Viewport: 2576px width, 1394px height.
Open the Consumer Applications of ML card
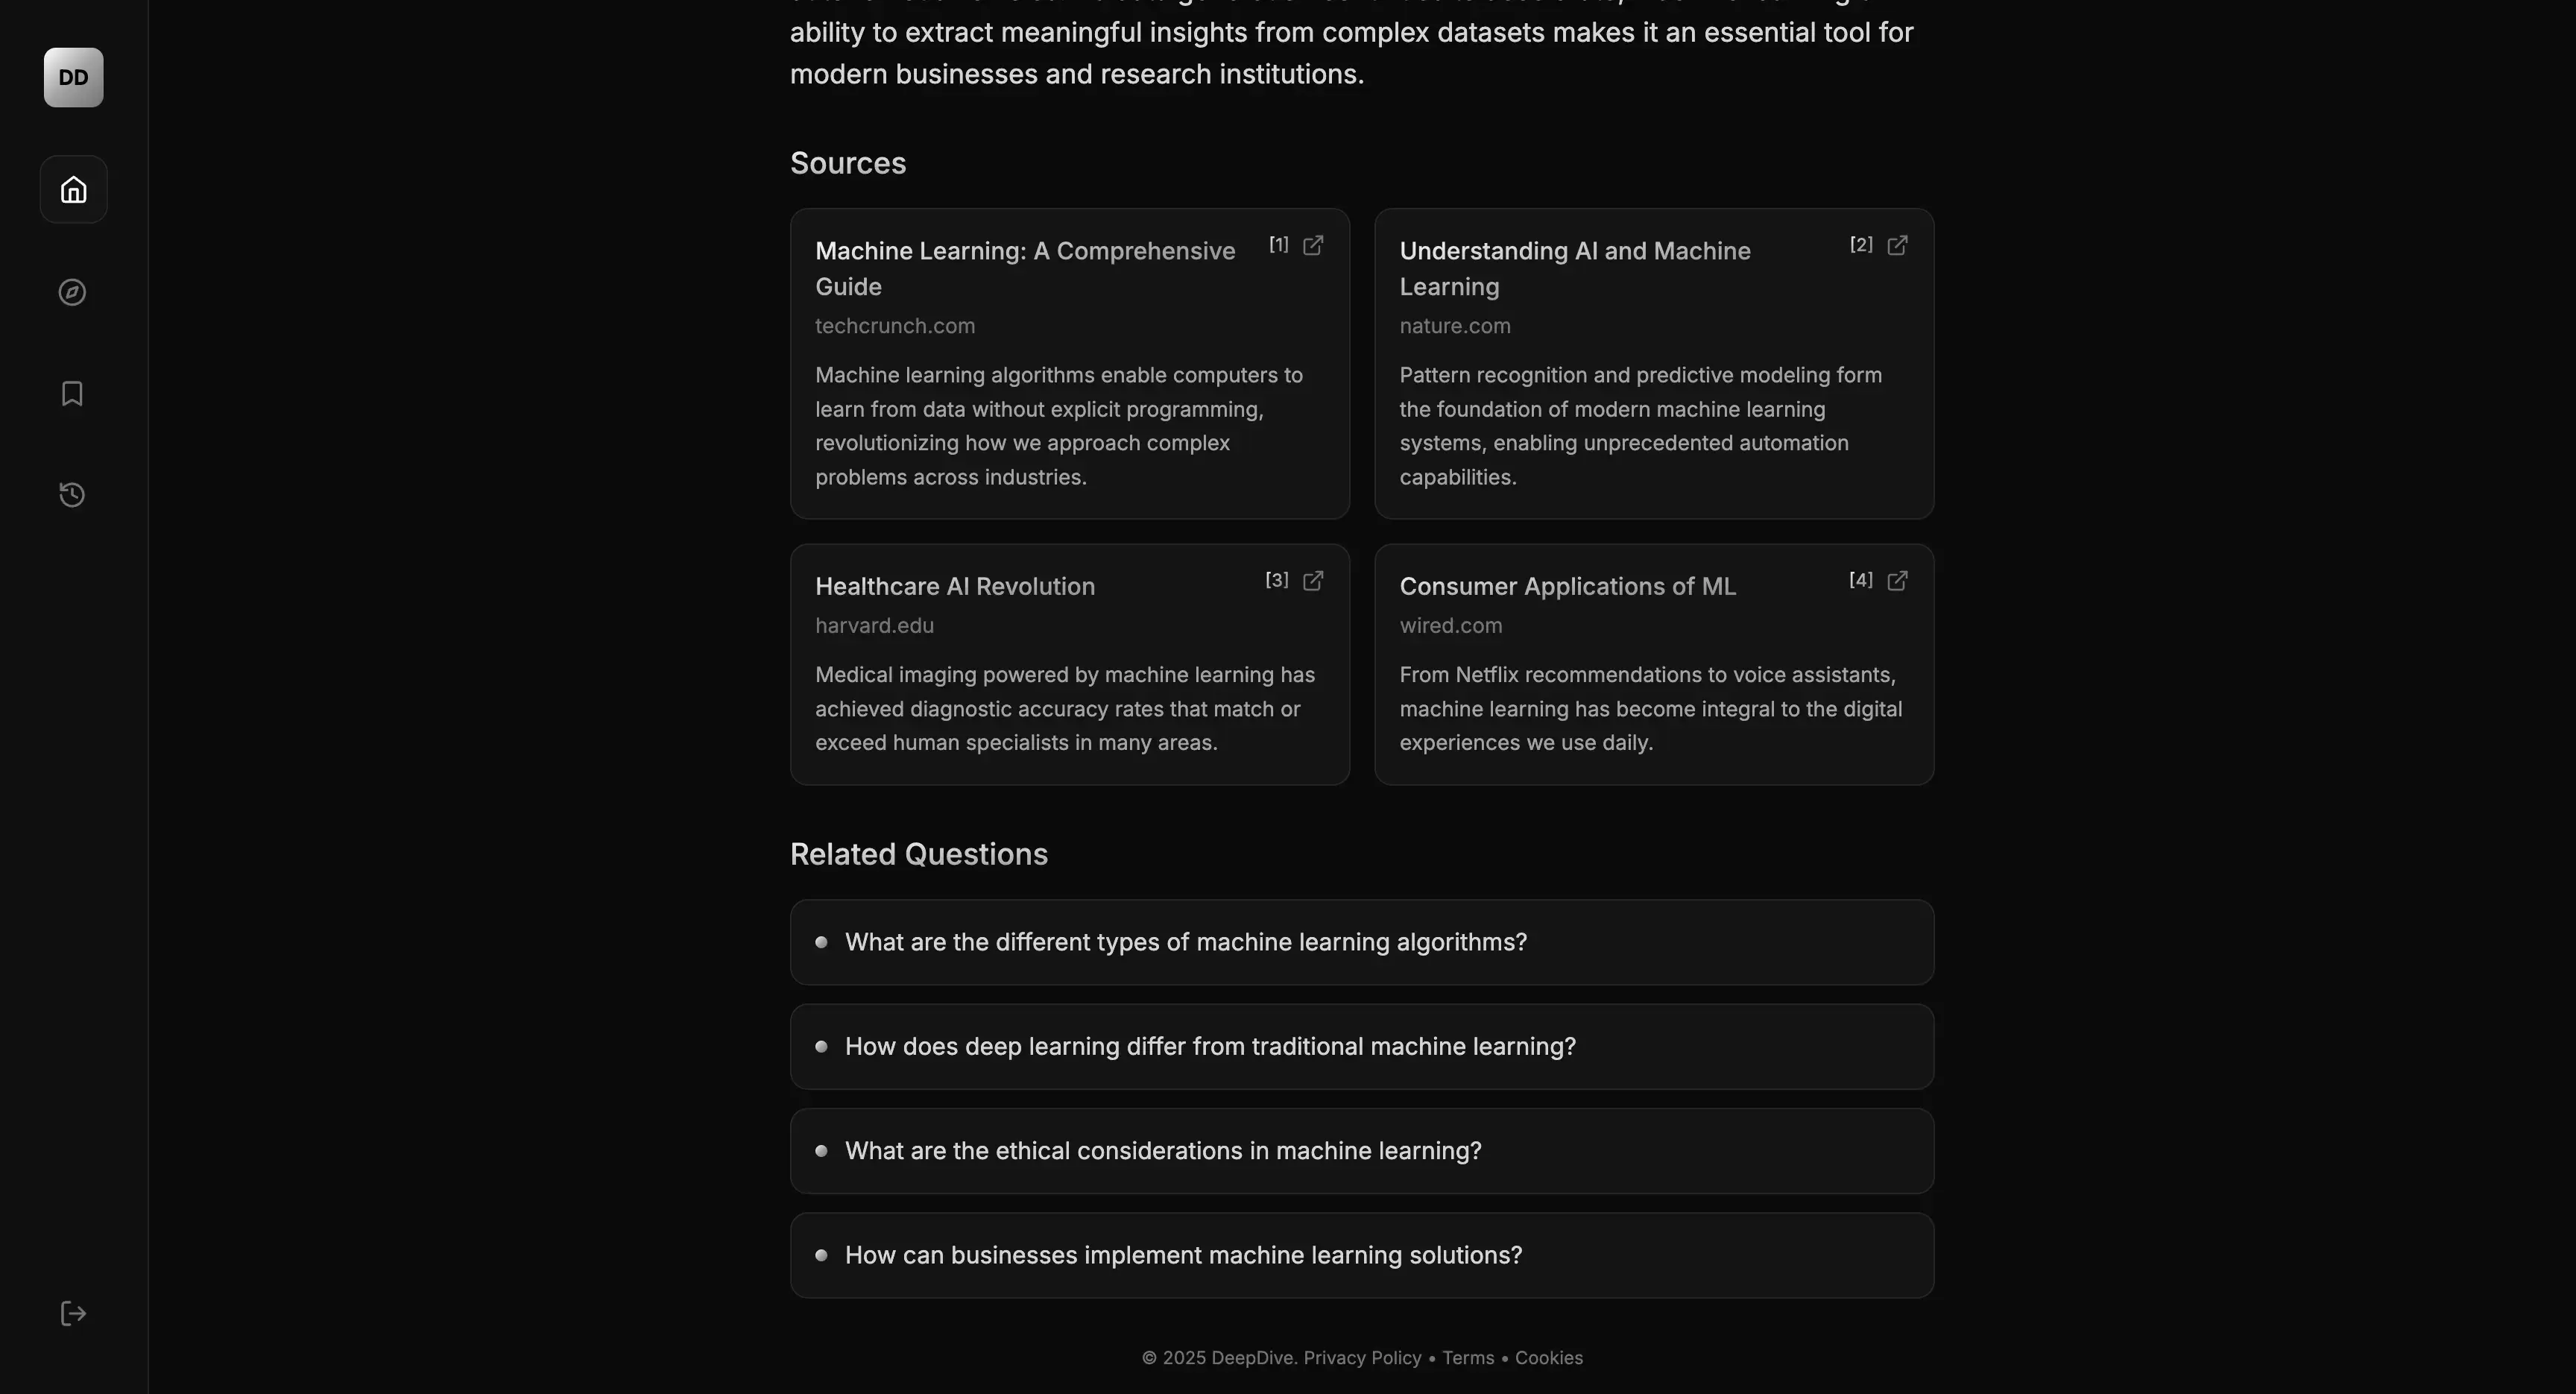(1653, 665)
